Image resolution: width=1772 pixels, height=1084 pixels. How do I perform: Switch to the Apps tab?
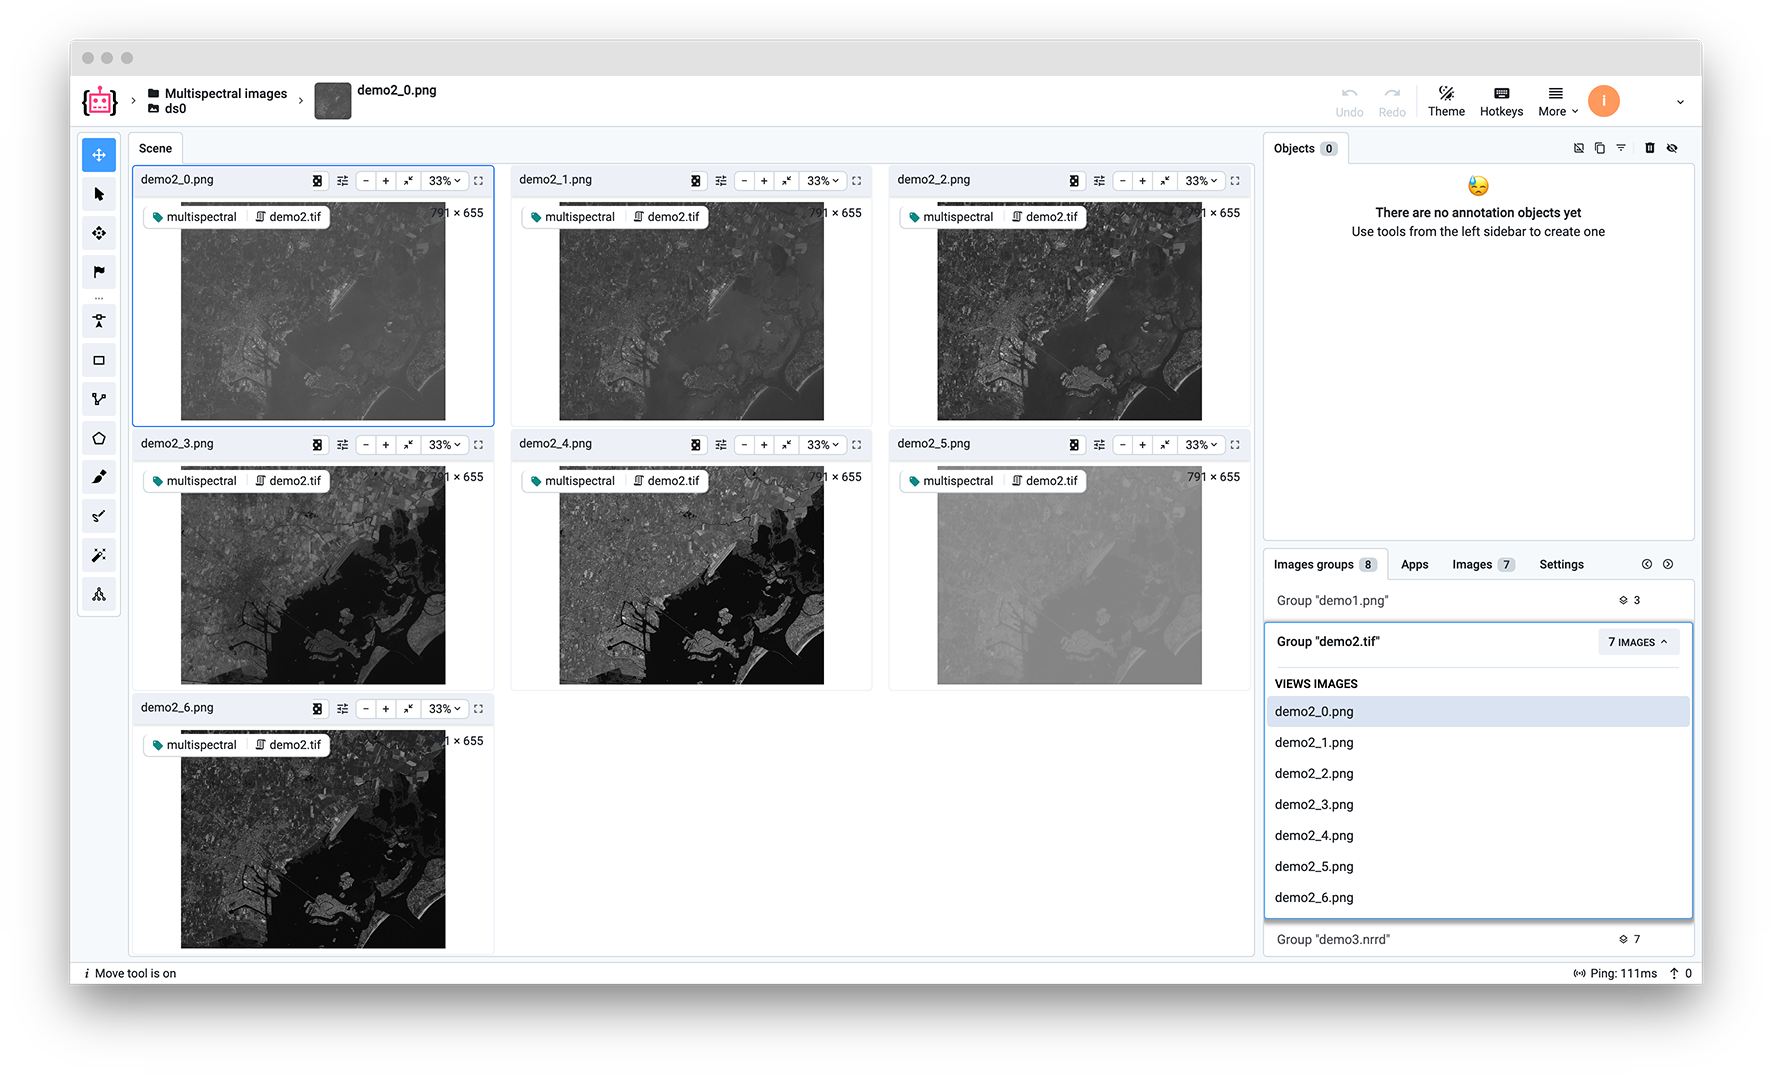[x=1414, y=565]
